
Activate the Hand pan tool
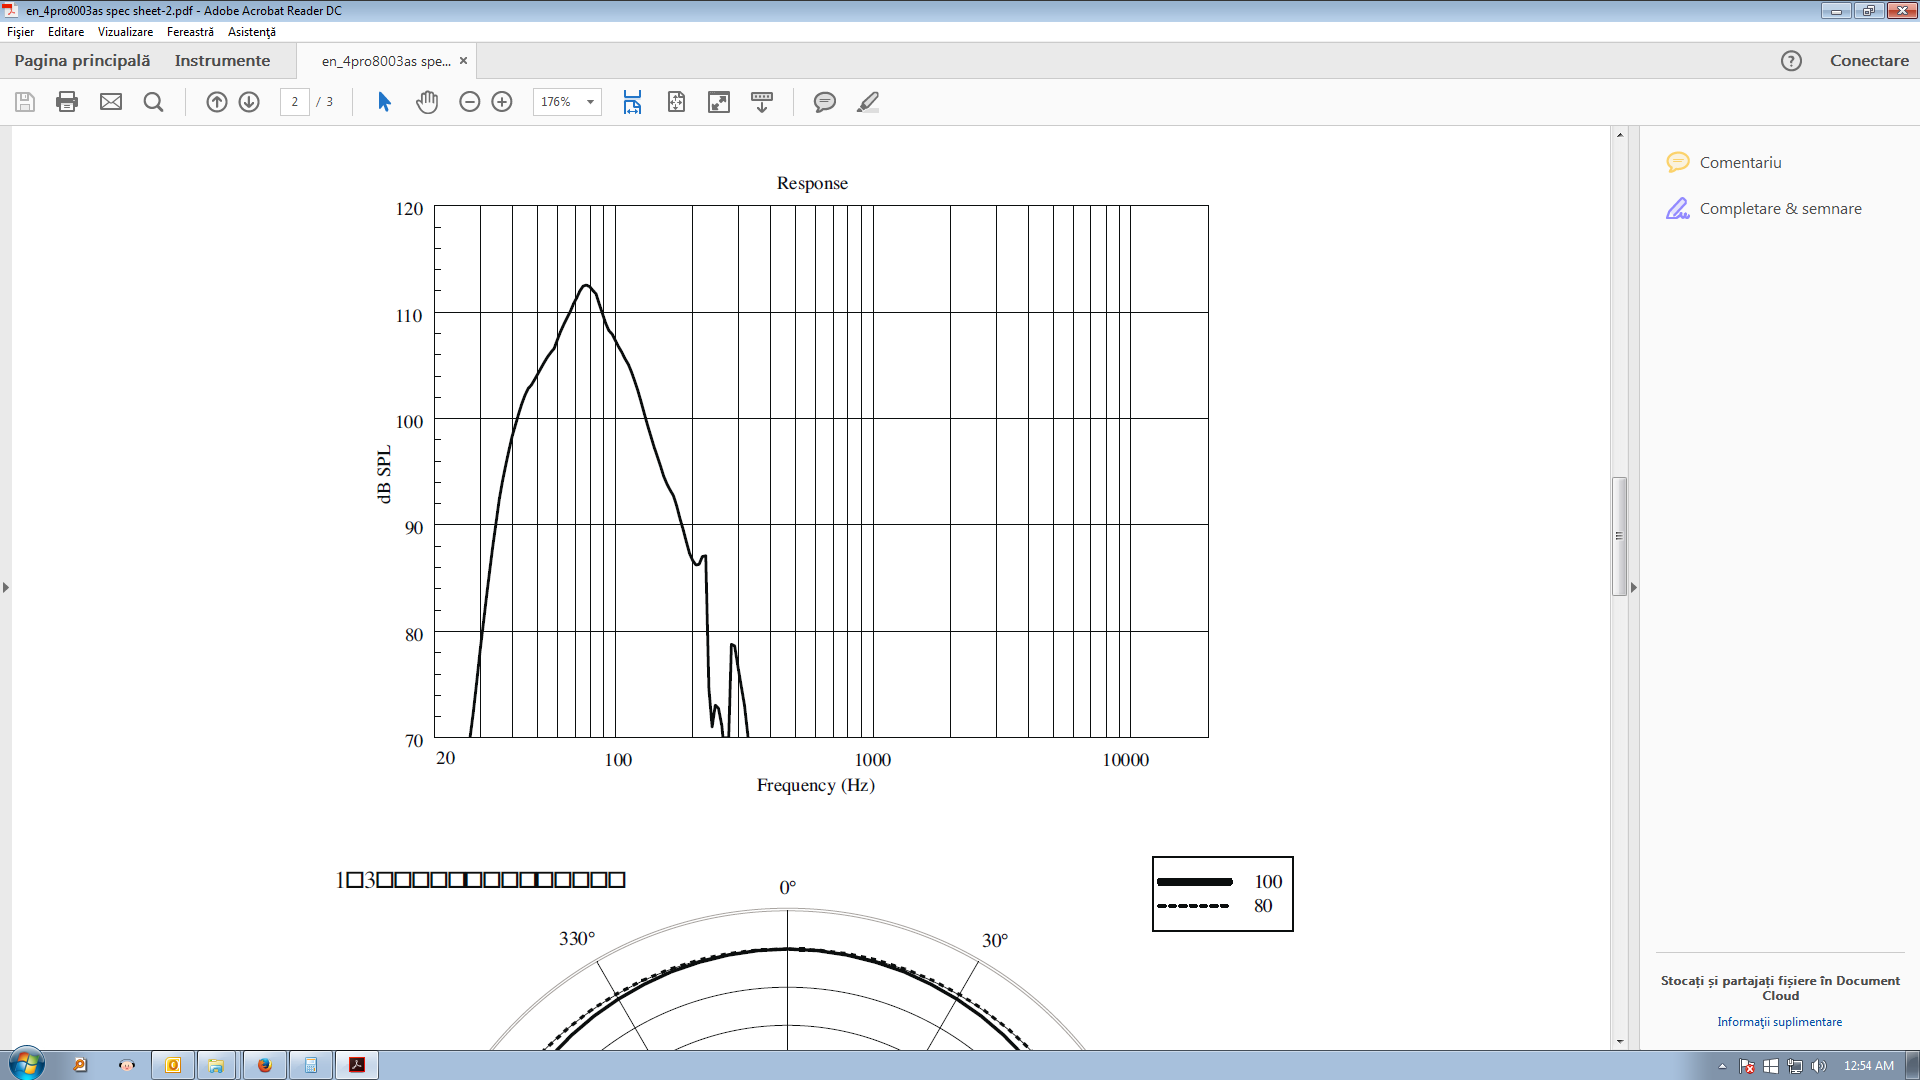point(427,102)
